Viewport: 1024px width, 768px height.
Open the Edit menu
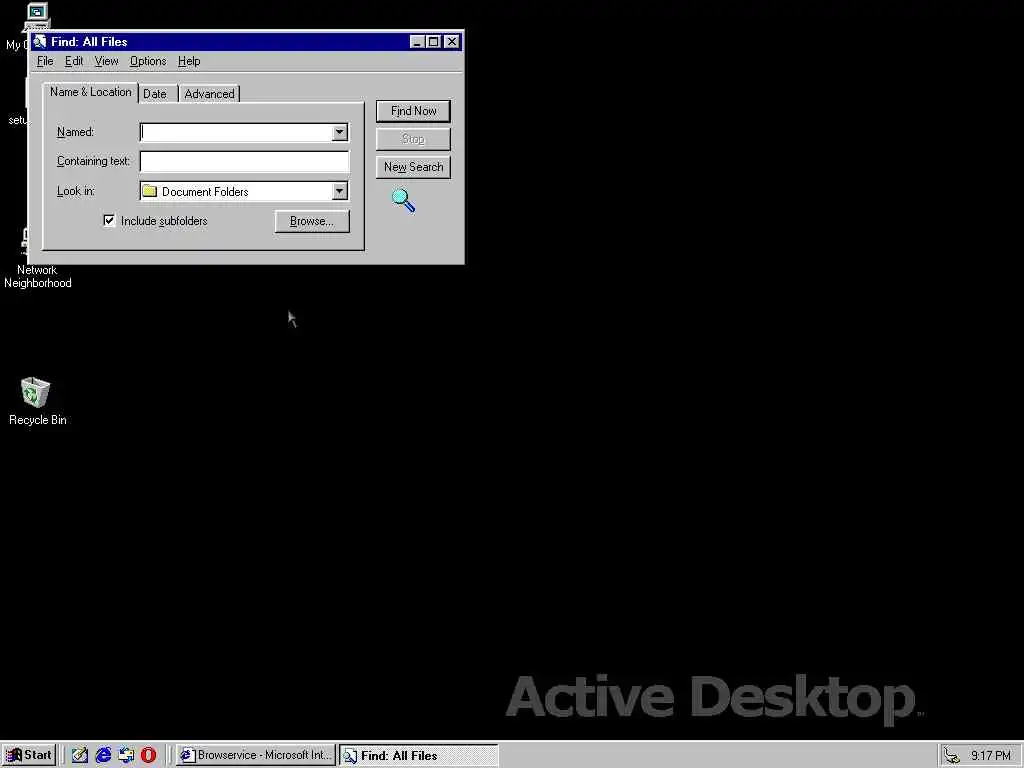pyautogui.click(x=74, y=61)
